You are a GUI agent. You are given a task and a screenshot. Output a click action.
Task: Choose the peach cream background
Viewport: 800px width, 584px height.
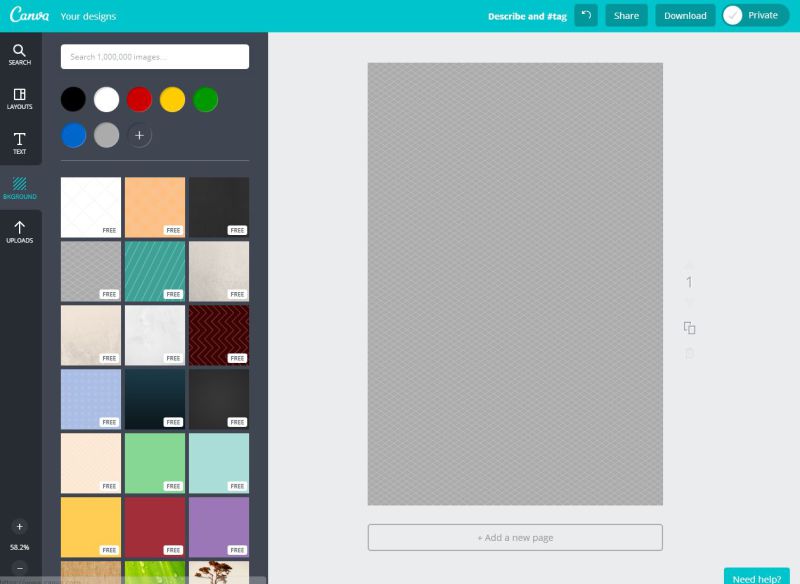pyautogui.click(x=91, y=463)
